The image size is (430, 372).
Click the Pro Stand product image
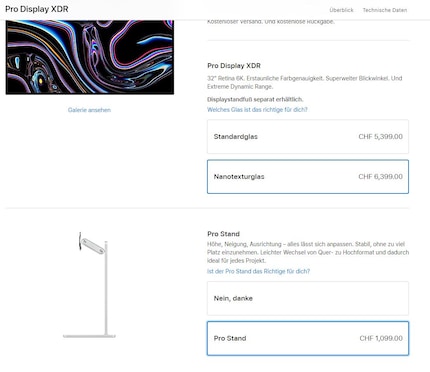pyautogui.click(x=89, y=285)
